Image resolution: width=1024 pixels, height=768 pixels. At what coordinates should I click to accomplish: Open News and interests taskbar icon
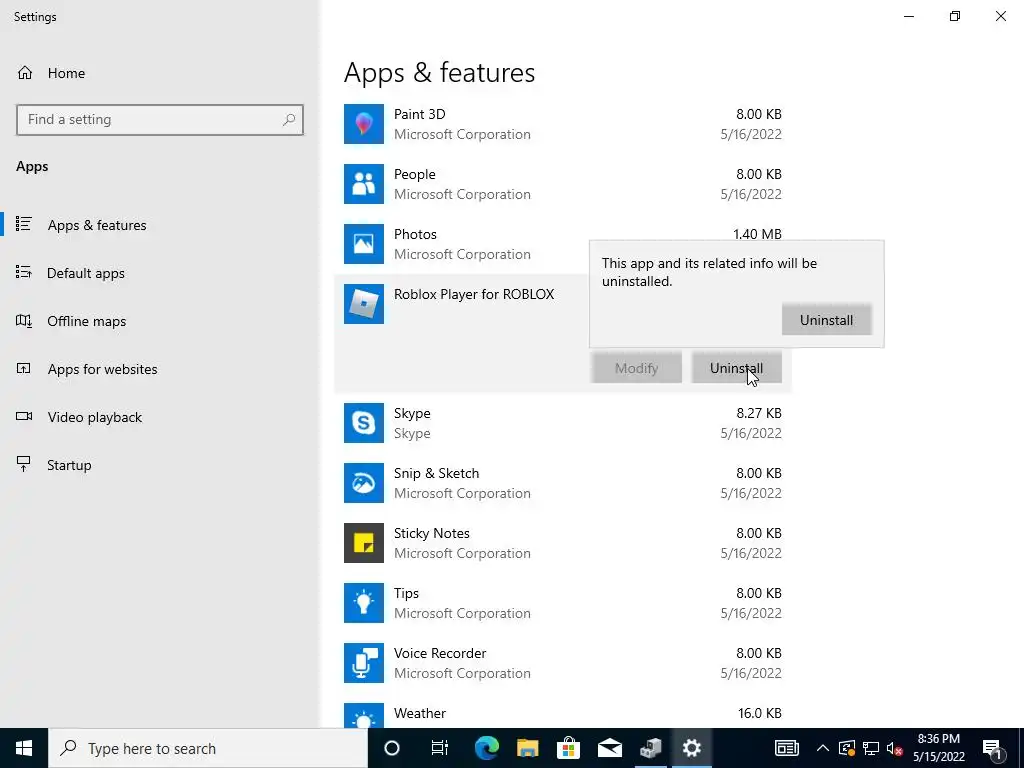786,748
